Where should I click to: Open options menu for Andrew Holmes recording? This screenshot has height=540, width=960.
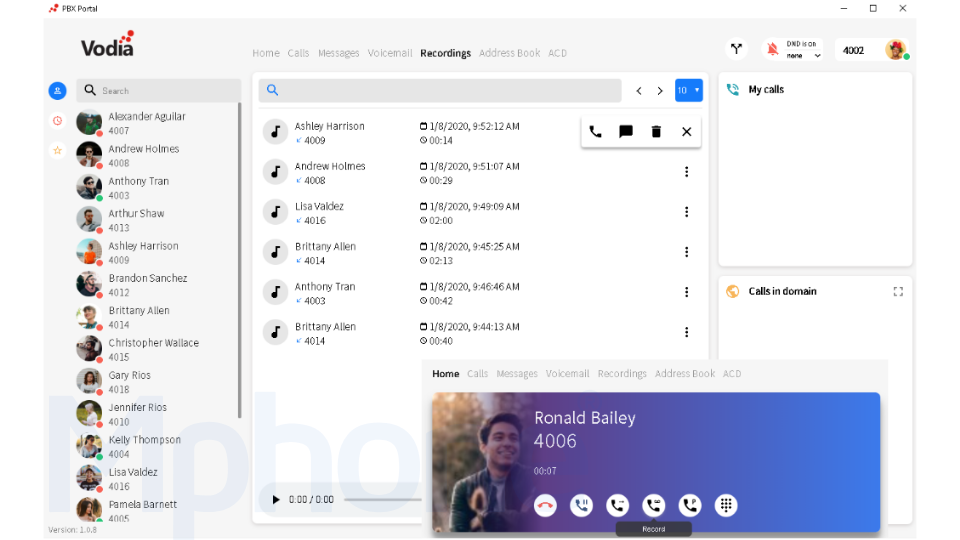coord(686,172)
